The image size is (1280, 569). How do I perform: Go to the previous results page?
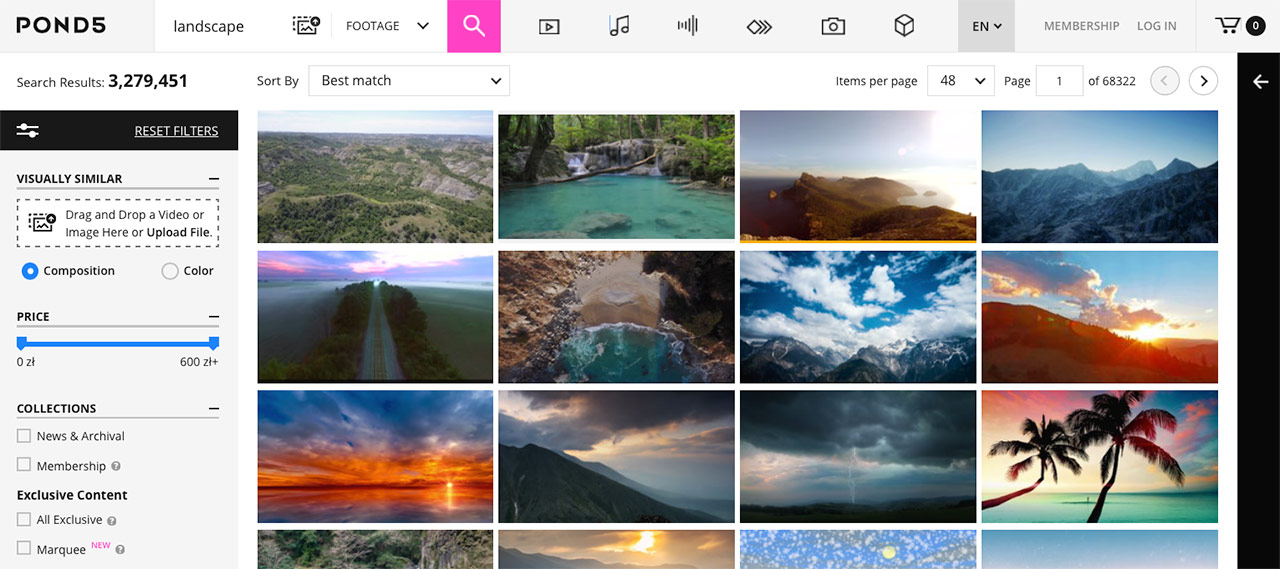pyautogui.click(x=1165, y=81)
